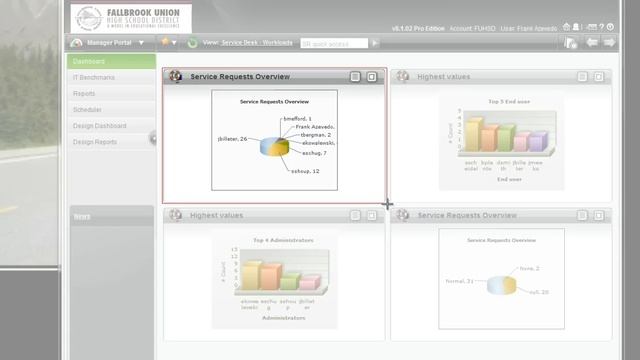Open Design Dashboard in the sidebar
Screen dimensions: 640x360
[x=111, y=126]
